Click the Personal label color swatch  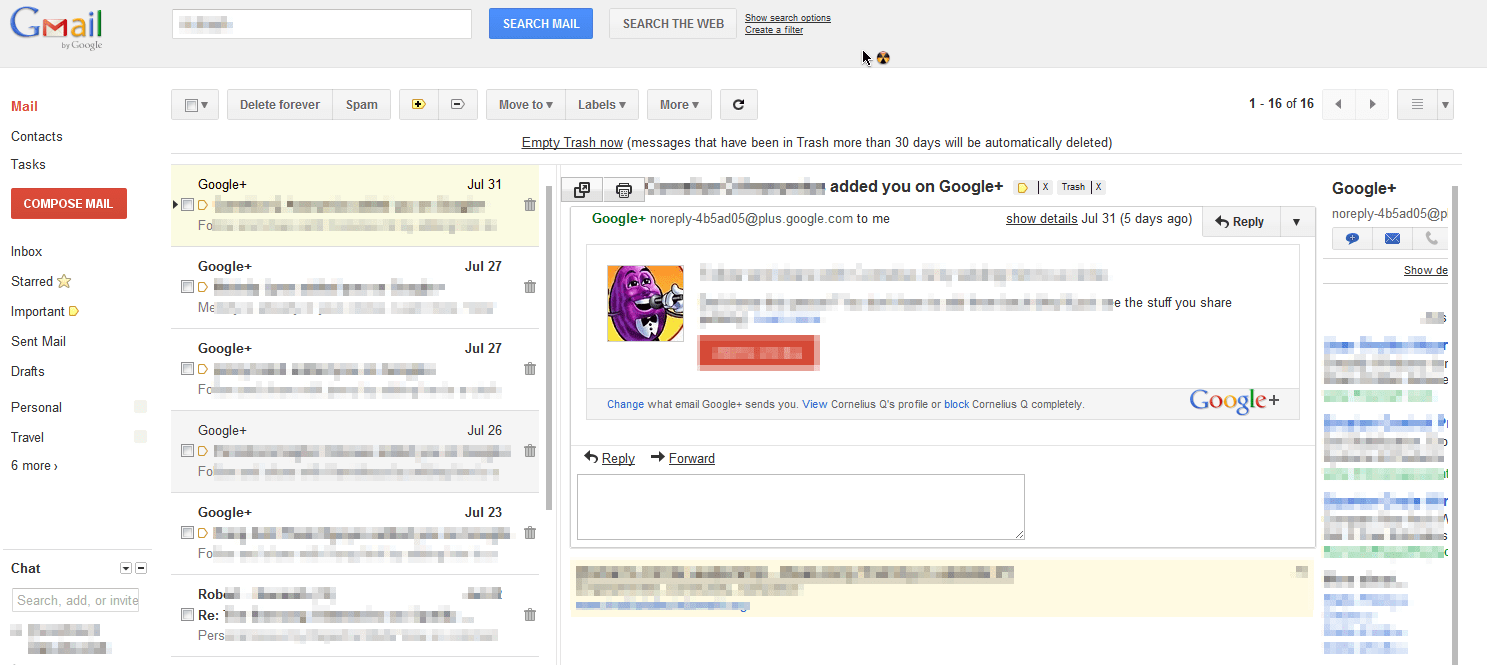pos(141,407)
